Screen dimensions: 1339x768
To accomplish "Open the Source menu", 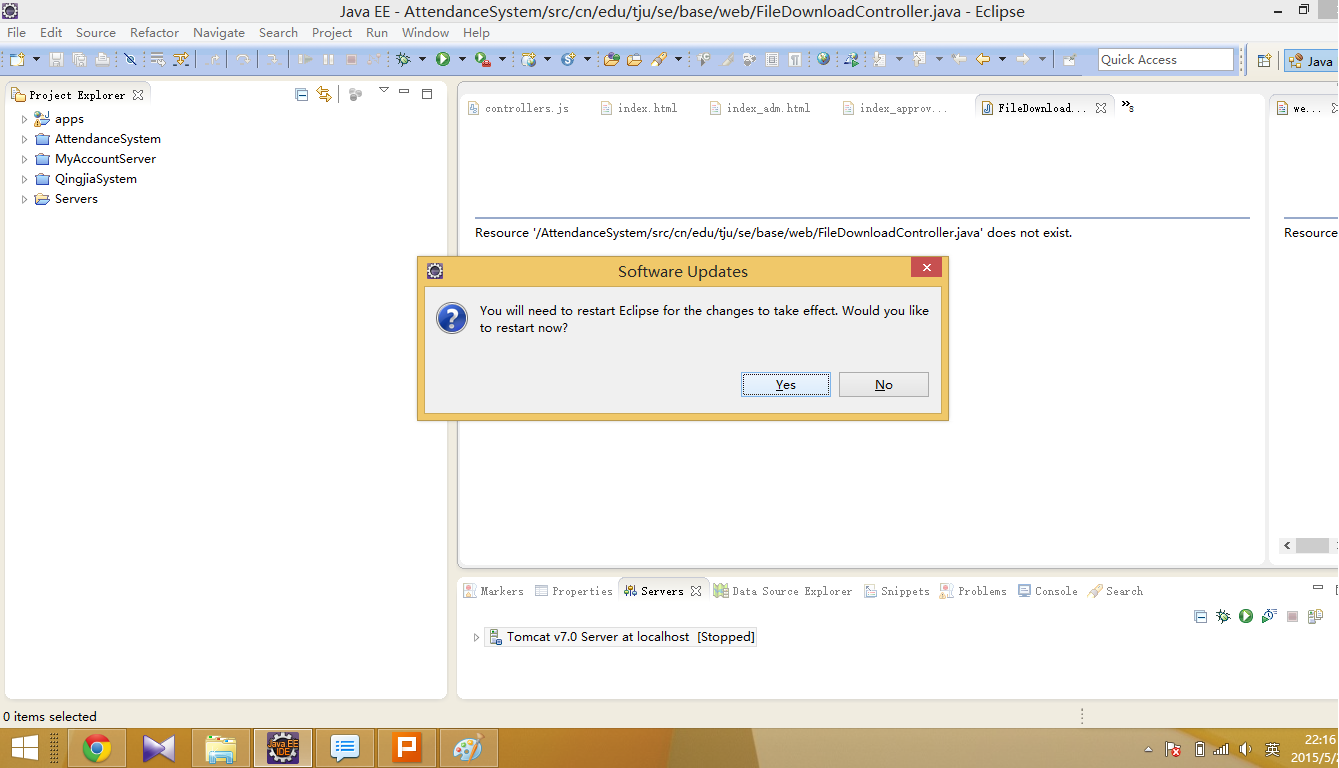I will click(x=96, y=33).
